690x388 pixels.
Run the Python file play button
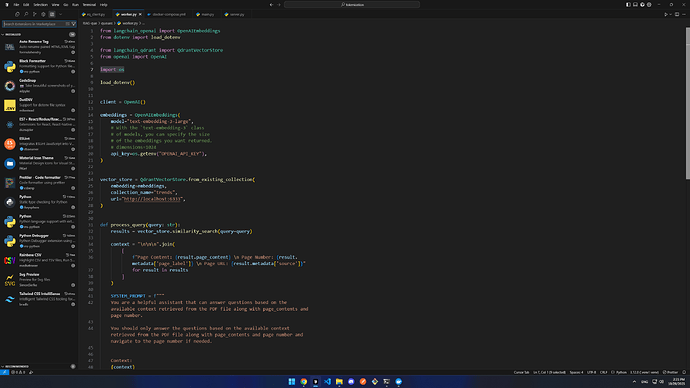tap(666, 14)
